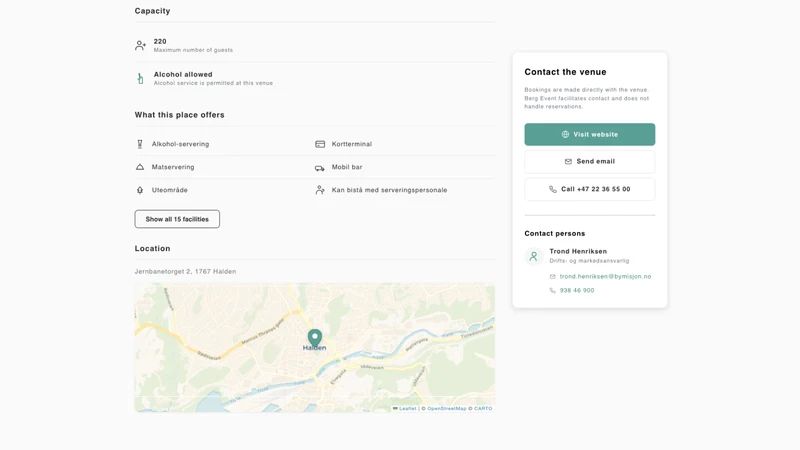Email trond.henriksen@bymisjon.no
Screen dimensions: 800x450
605,276
